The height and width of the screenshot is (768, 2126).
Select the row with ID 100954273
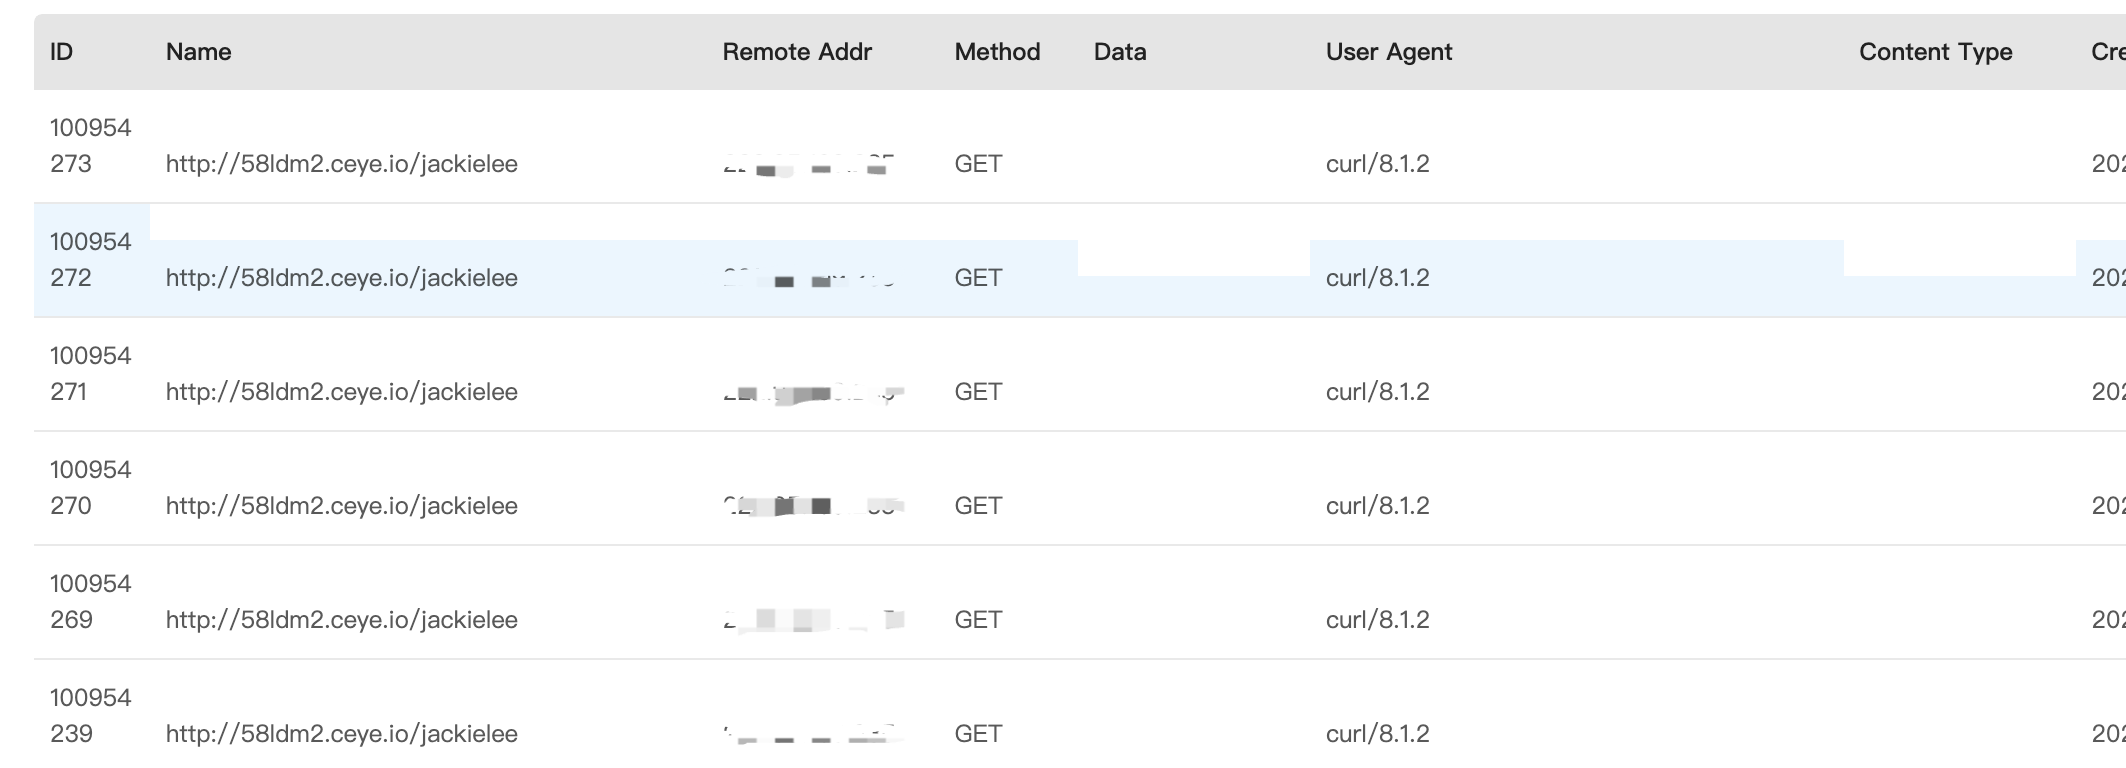90,146
